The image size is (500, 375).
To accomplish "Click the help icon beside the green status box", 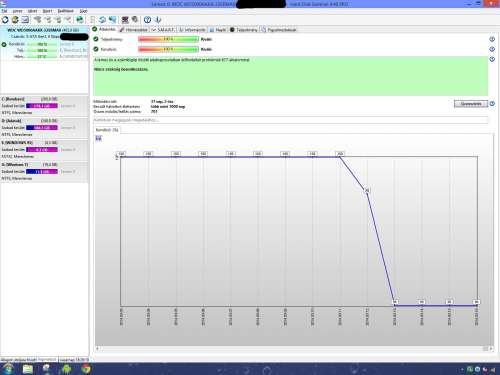I will (x=492, y=59).
